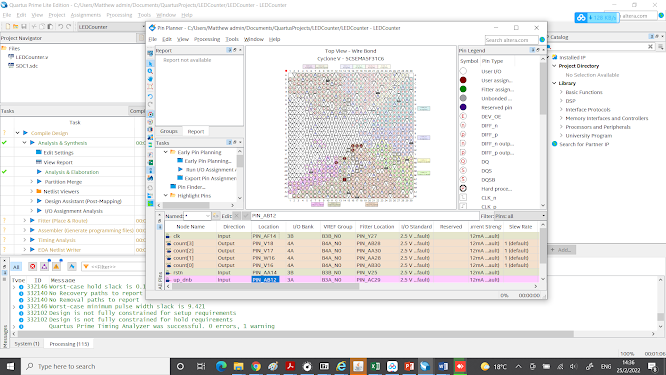
Task: Open the LEDCounter project dropdown in toolbar
Action: pos(143,26)
